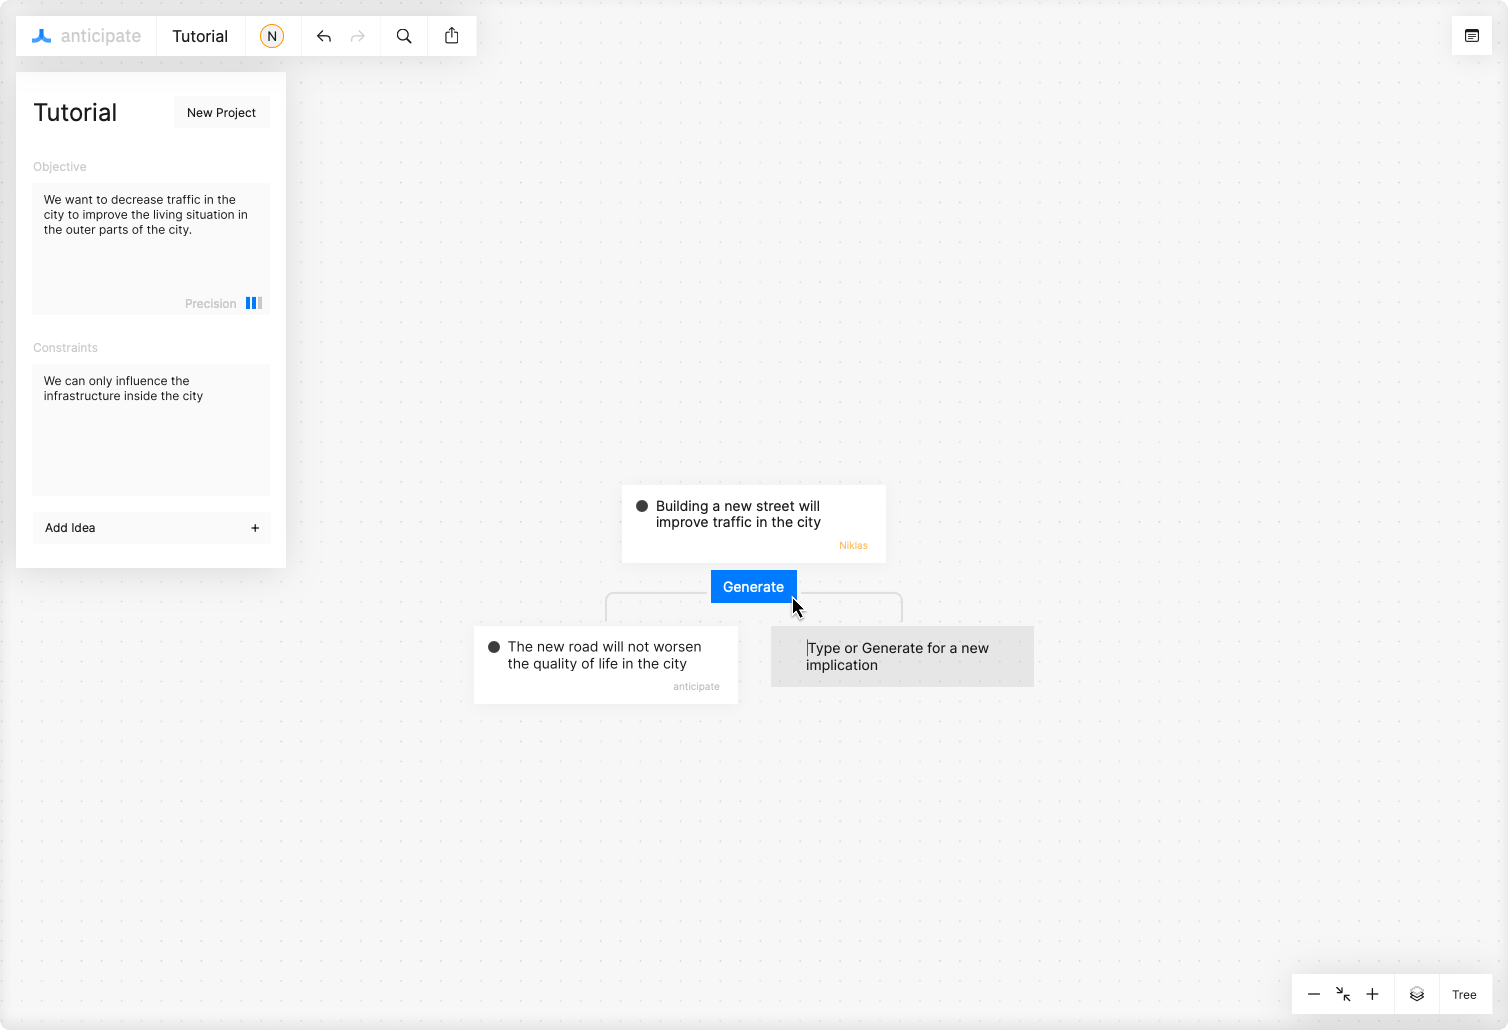The height and width of the screenshot is (1030, 1508).
Task: Click the Niklas author label
Action: pyautogui.click(x=853, y=546)
